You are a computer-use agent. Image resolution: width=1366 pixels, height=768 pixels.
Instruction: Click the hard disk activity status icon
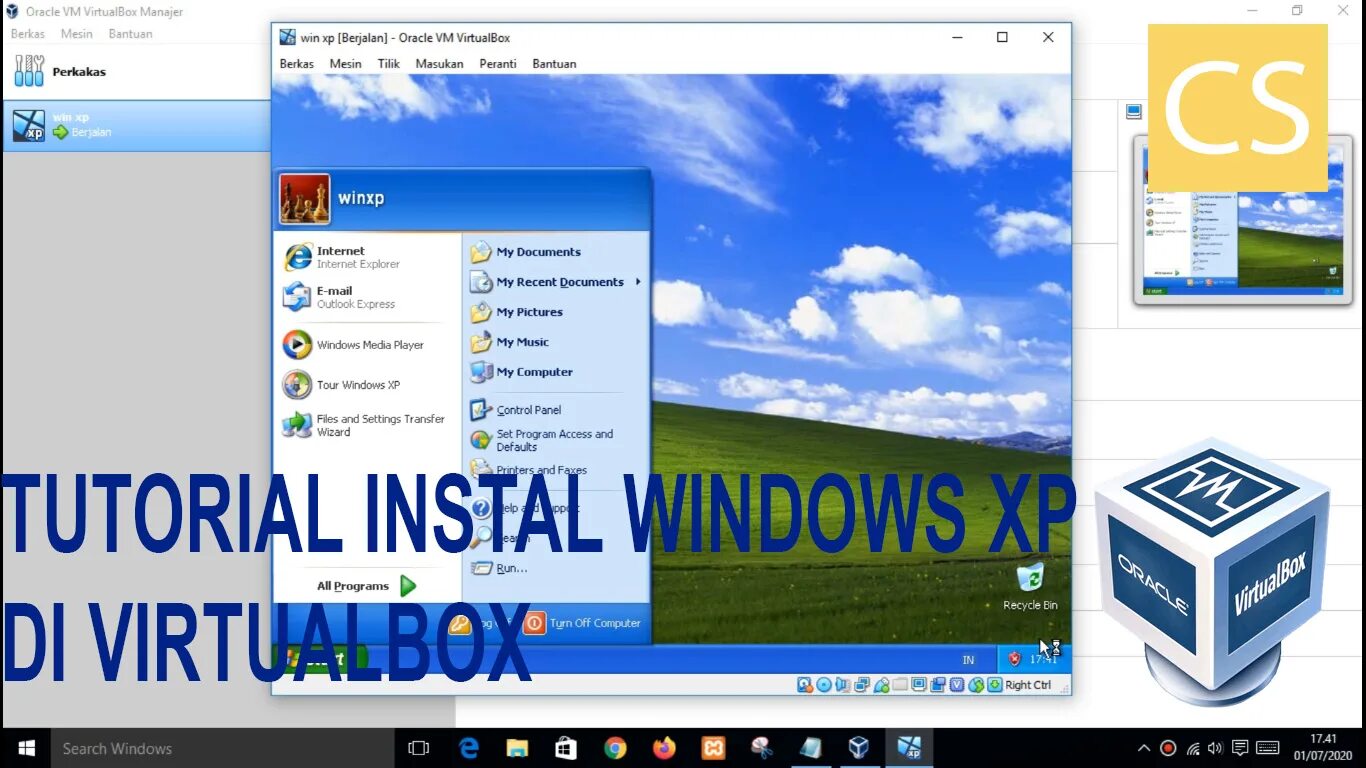coord(804,685)
